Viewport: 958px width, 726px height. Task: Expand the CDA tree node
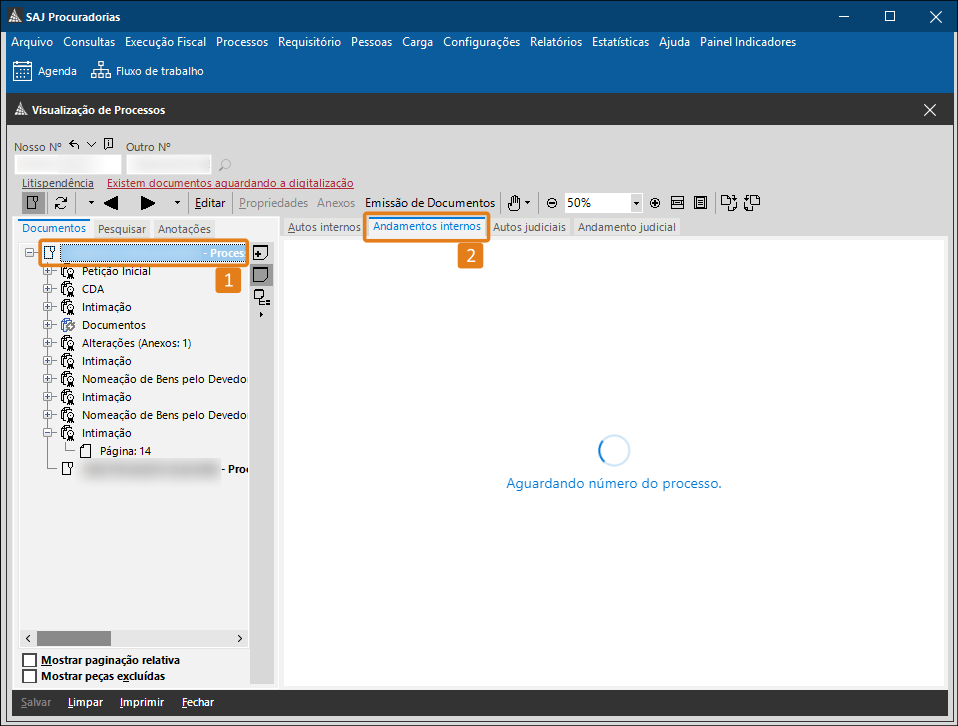pyautogui.click(x=47, y=289)
